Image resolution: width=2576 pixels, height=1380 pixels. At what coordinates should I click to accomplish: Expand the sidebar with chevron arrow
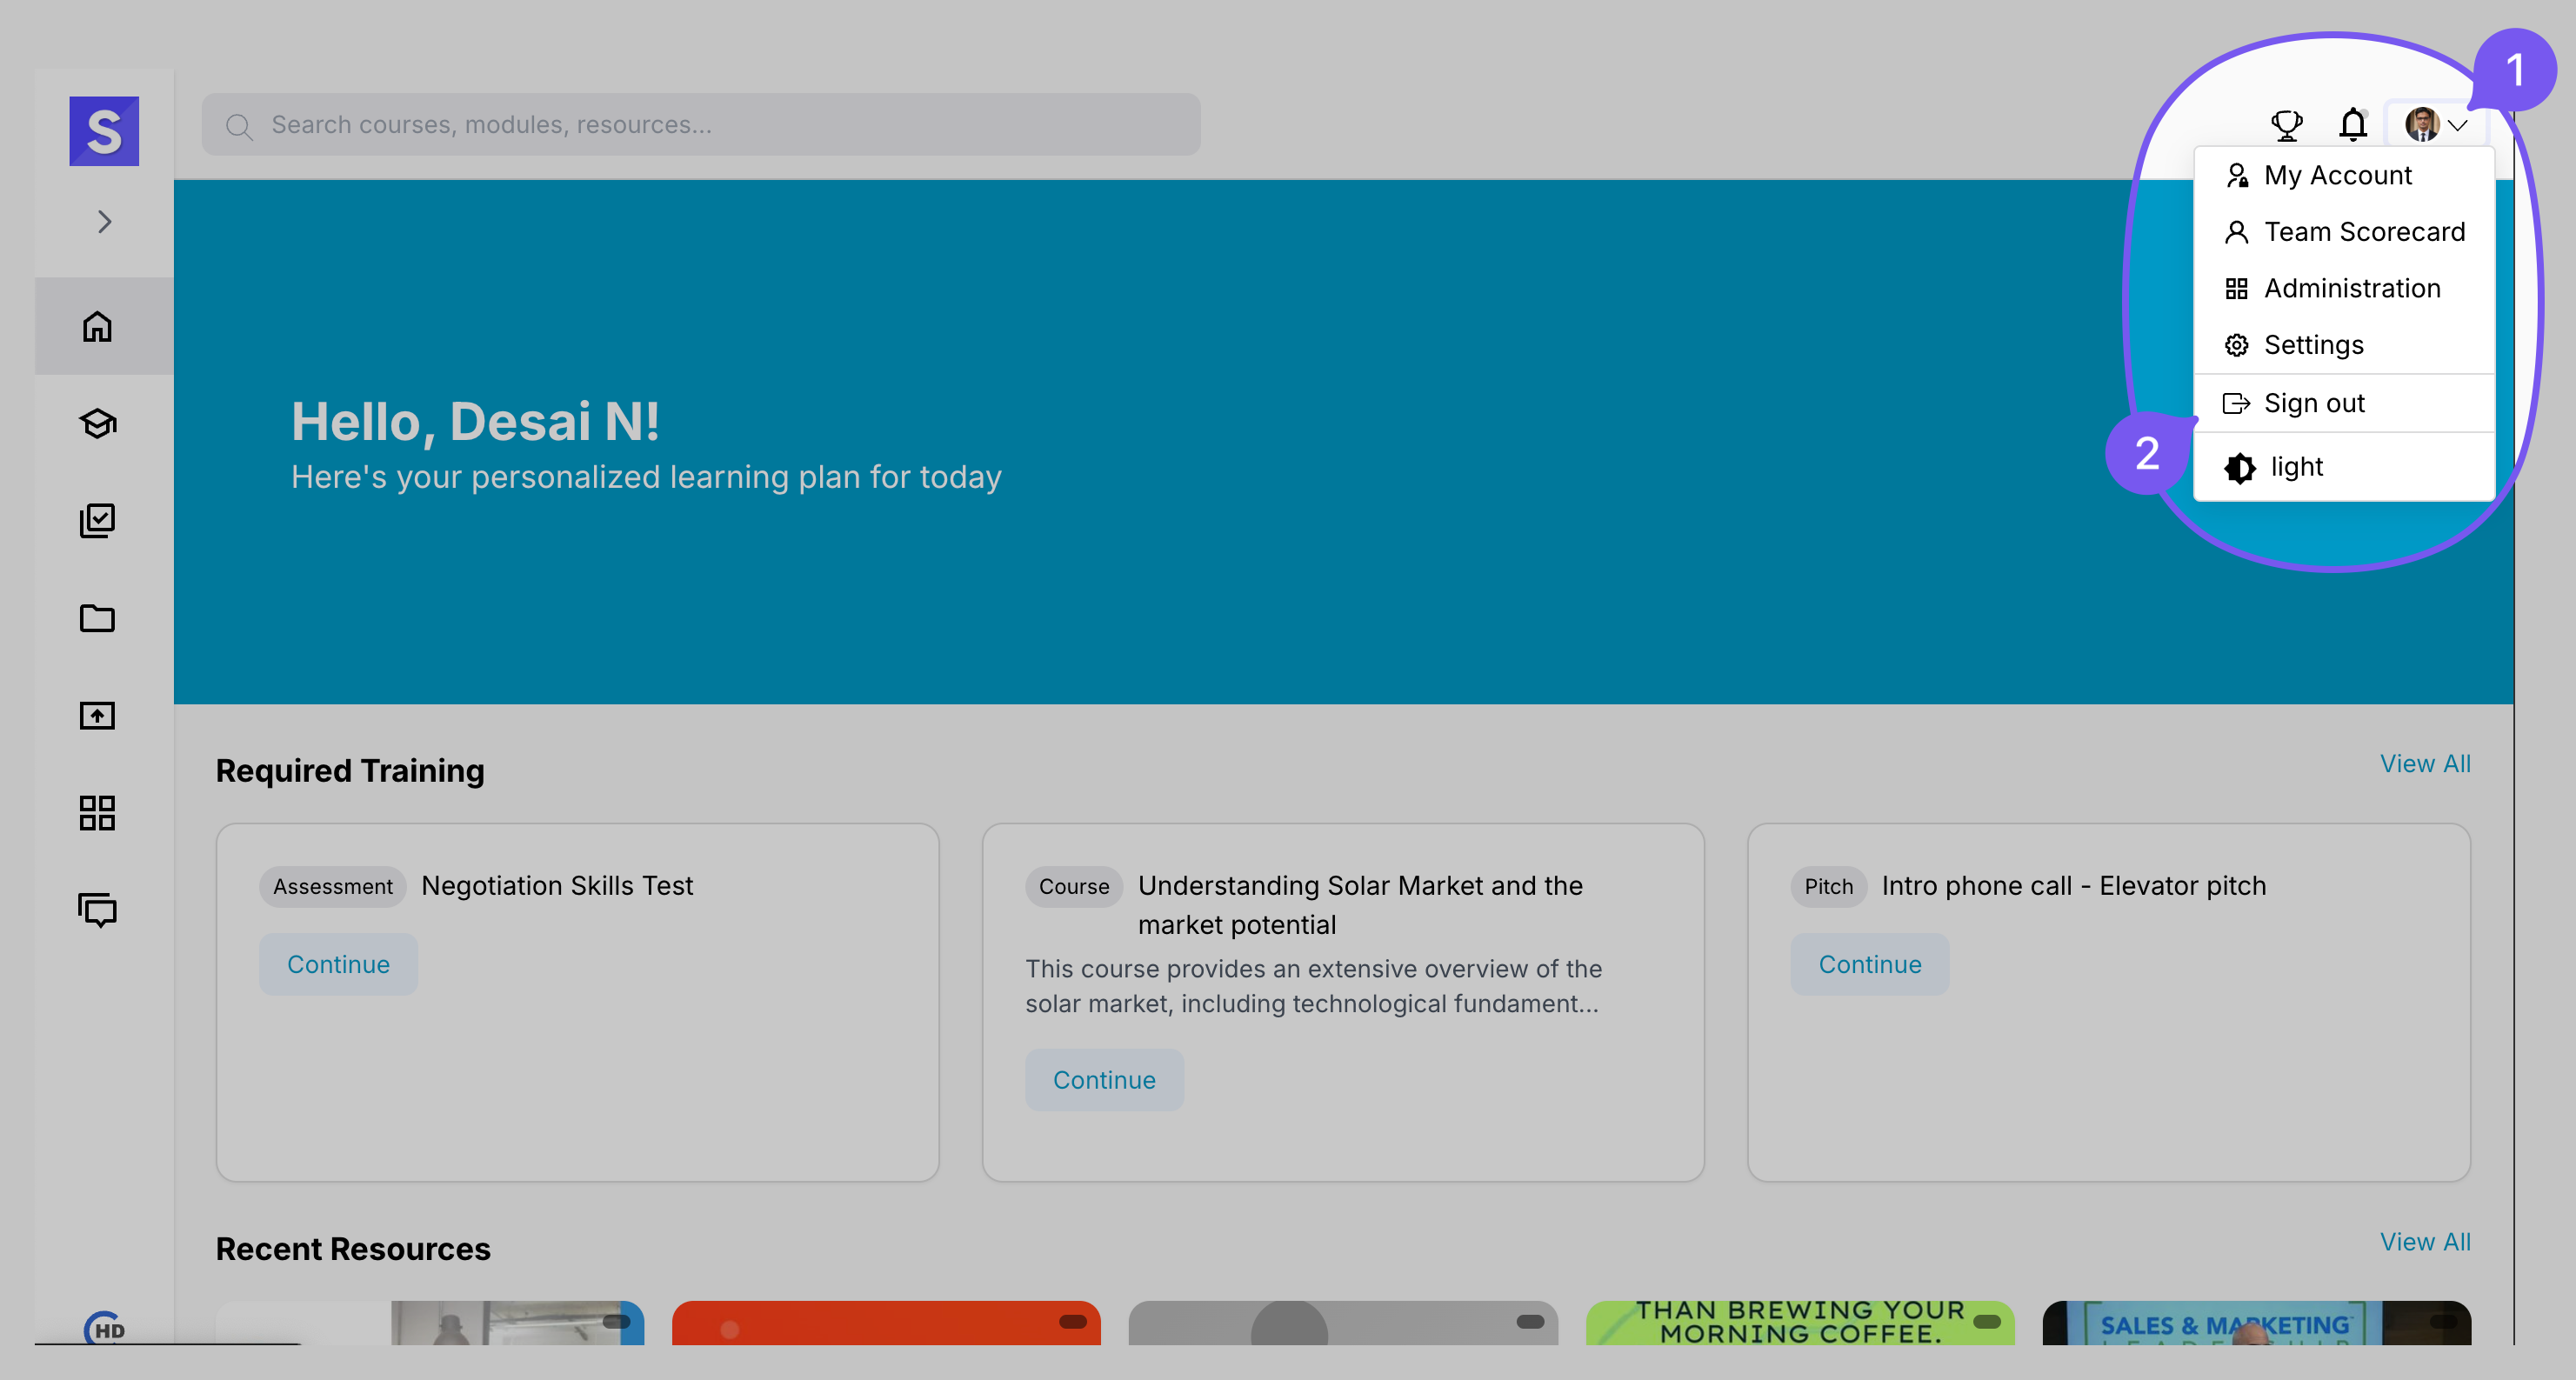104,222
